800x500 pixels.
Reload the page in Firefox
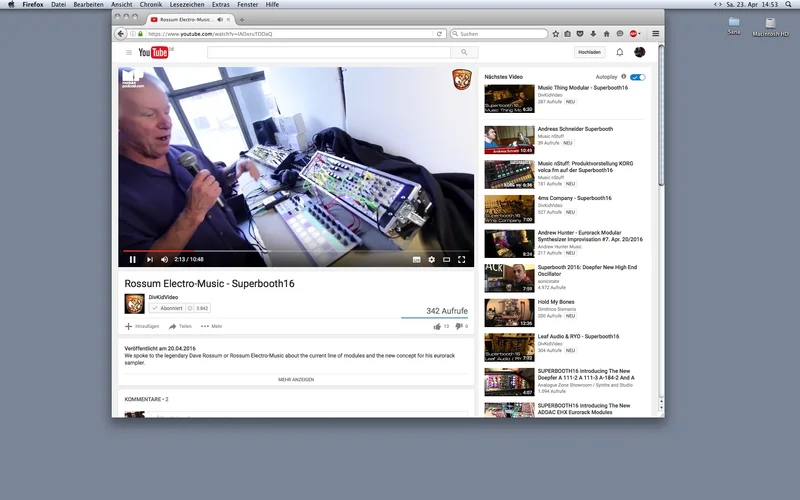coord(439,34)
